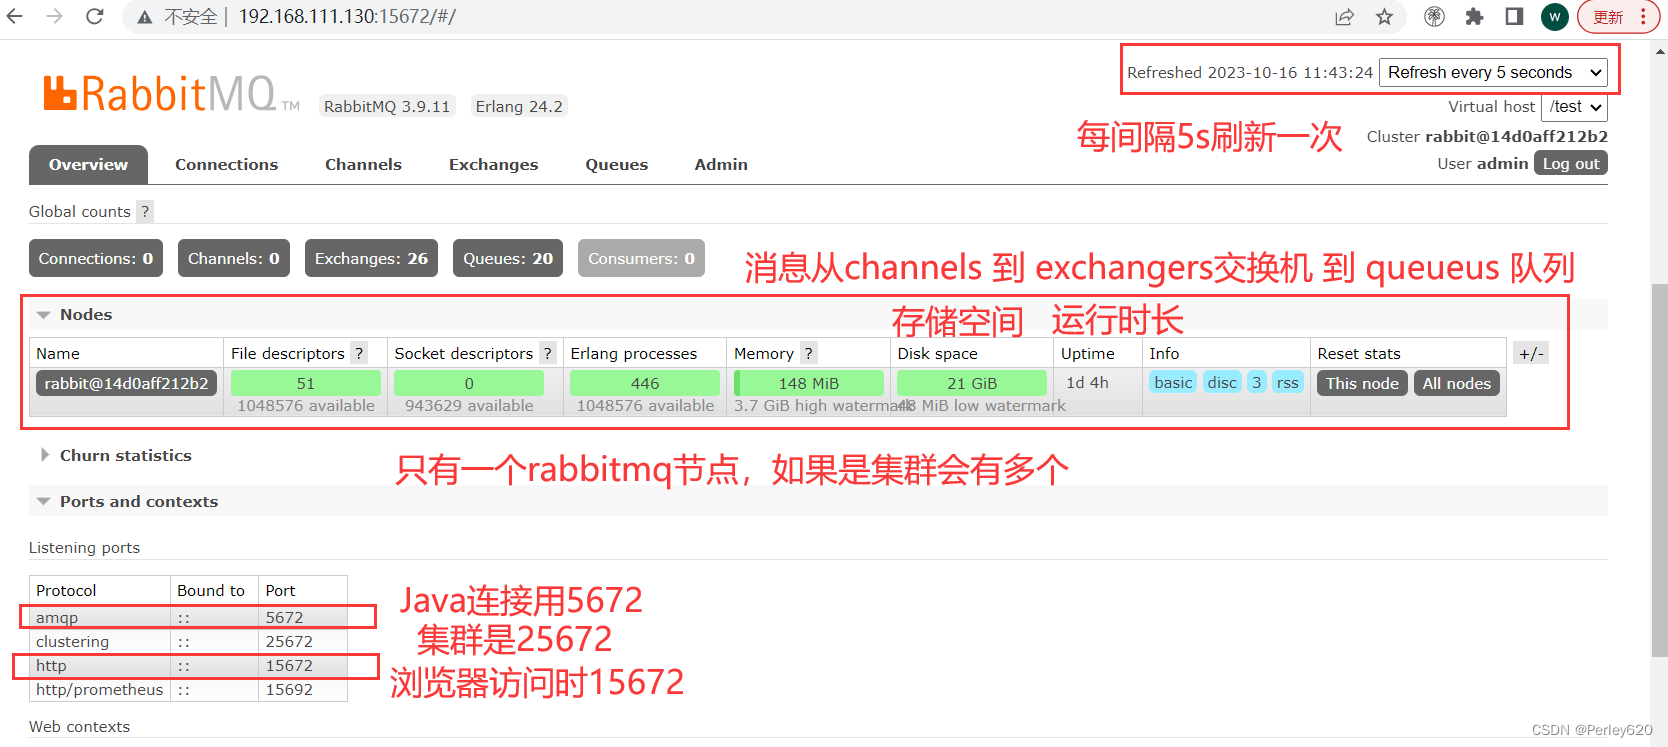1668x747 pixels.
Task: Click the rss info tag
Action: [x=1288, y=382]
